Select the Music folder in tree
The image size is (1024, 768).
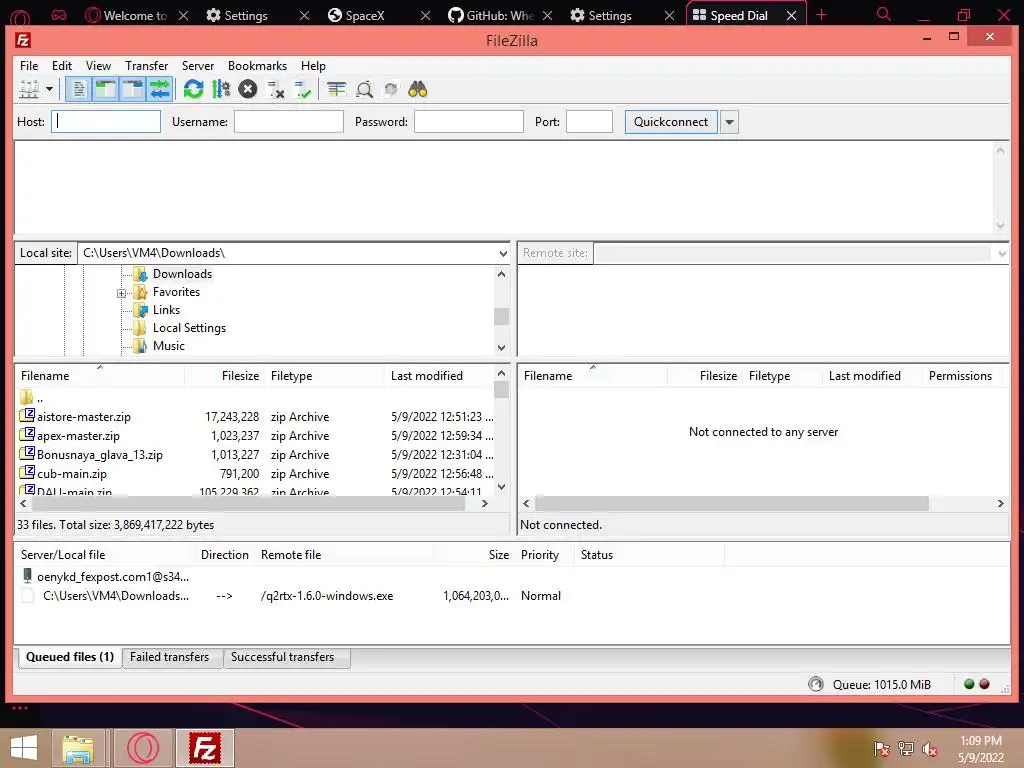pos(168,345)
